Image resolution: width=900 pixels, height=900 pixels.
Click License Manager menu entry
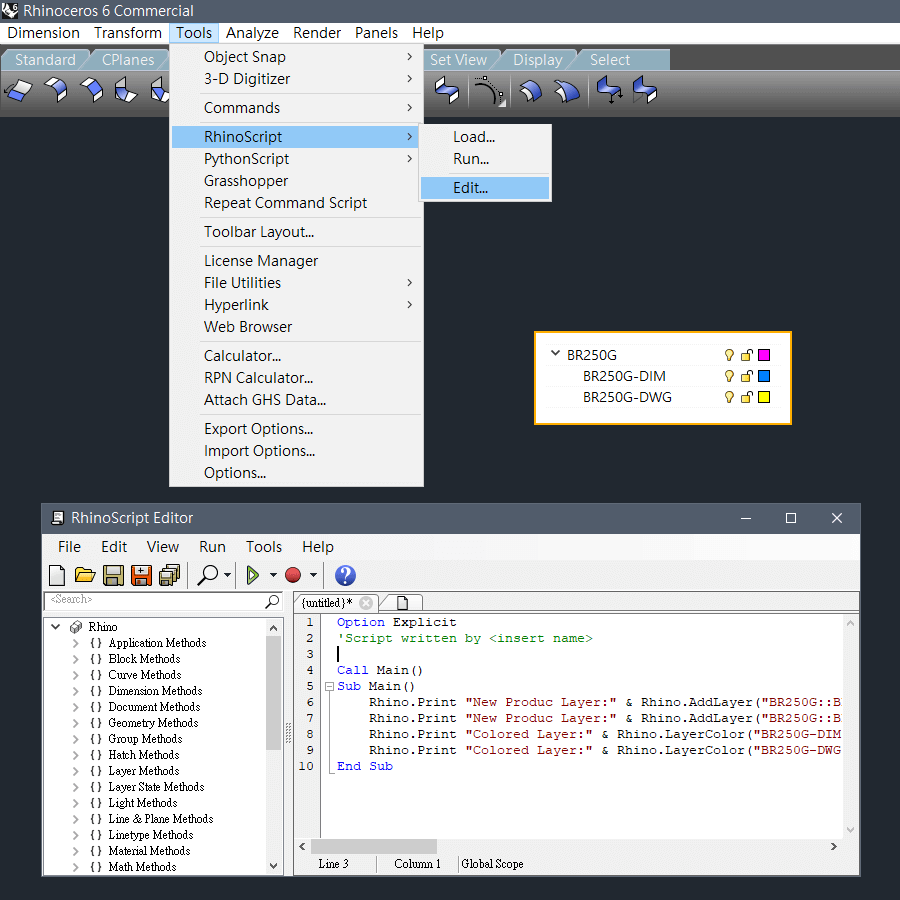(x=296, y=261)
